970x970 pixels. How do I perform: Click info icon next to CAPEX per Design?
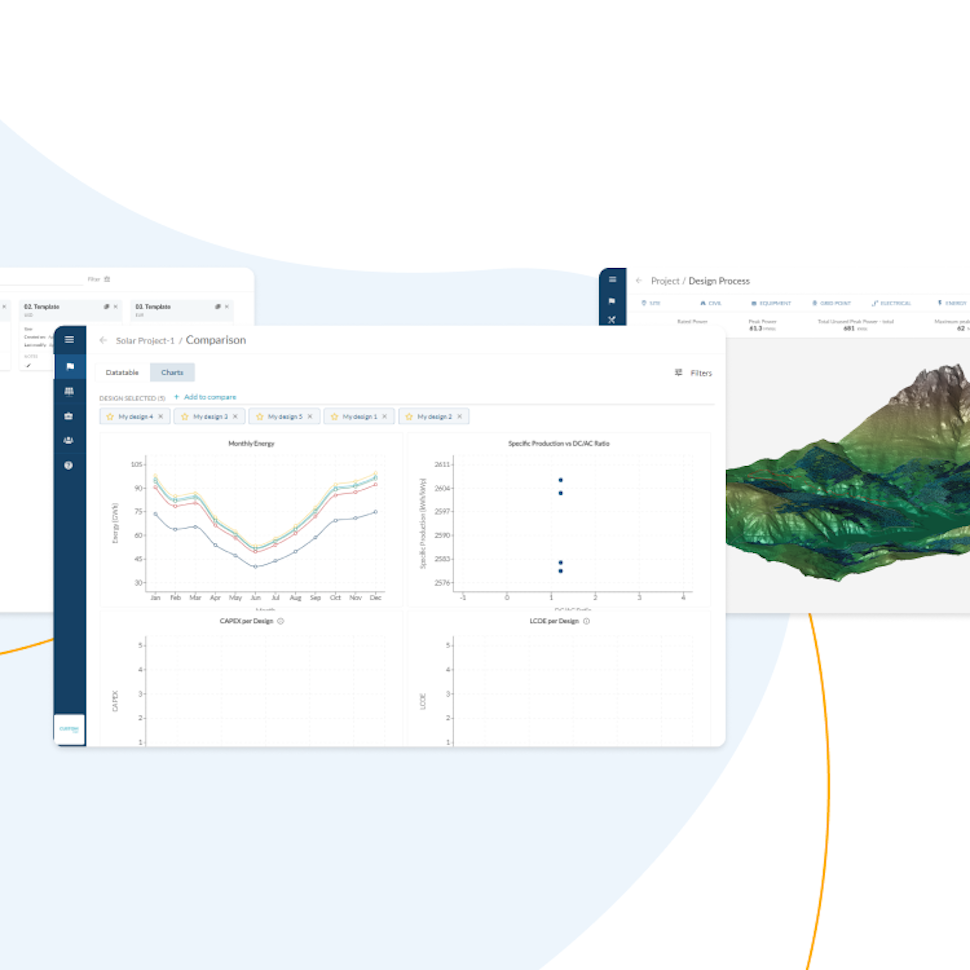280,621
